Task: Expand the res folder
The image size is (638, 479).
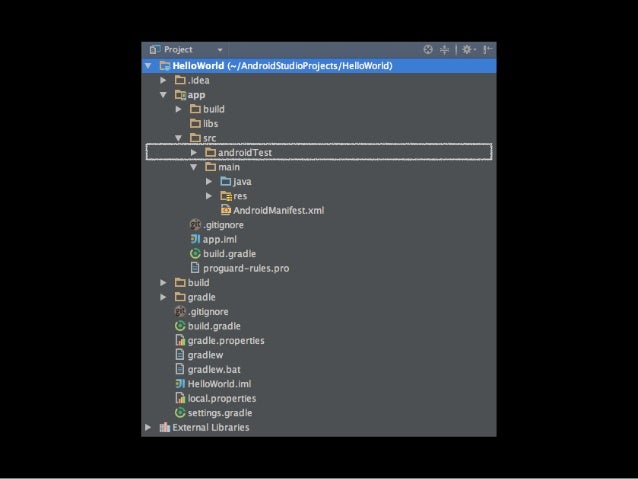Action: 209,196
